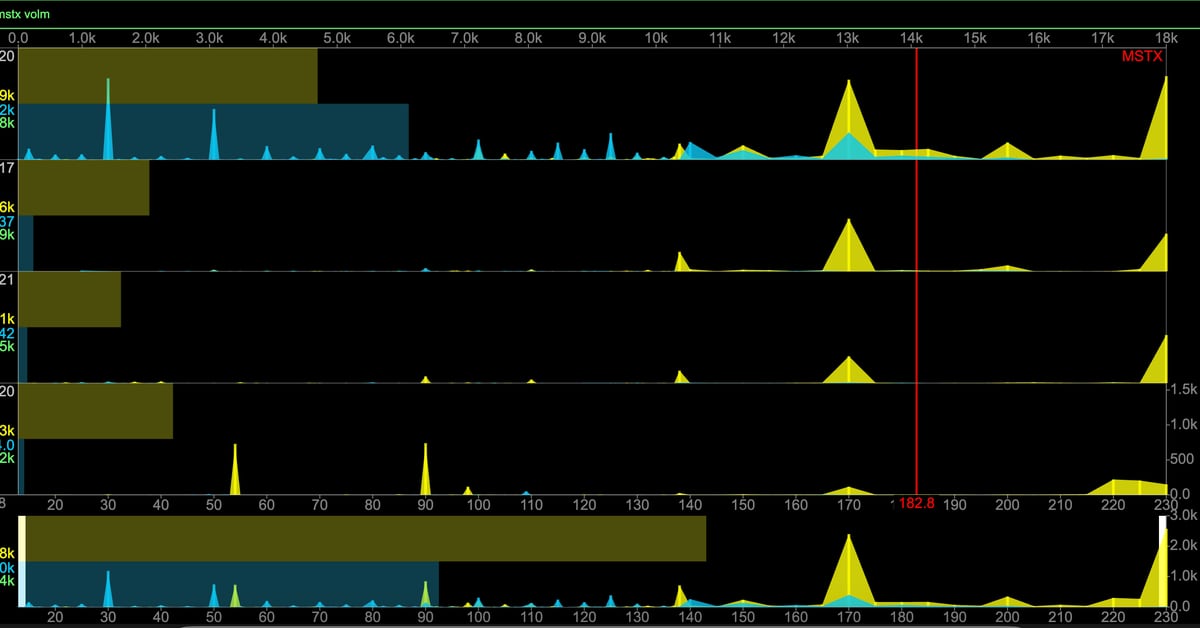Screen dimensions: 1200x628
Task: Select the mstx volm title tab
Action: tap(25, 15)
